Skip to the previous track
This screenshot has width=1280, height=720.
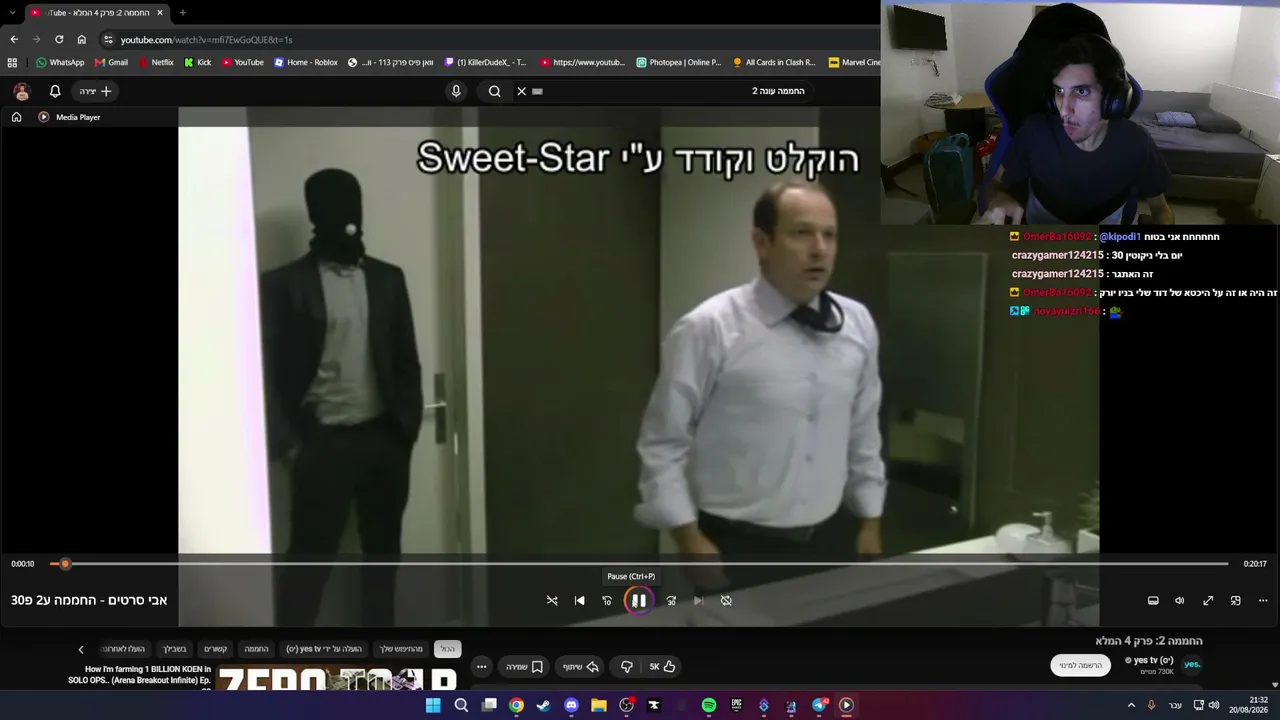[580, 600]
